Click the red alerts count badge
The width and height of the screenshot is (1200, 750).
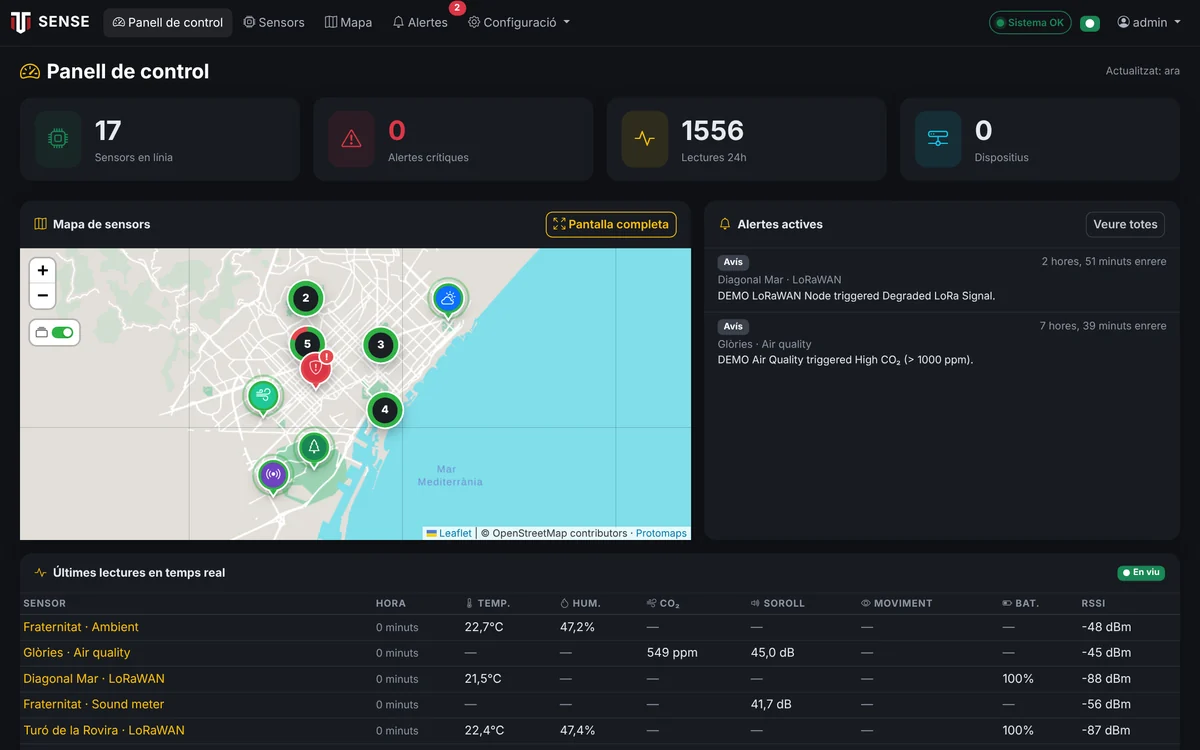(457, 8)
